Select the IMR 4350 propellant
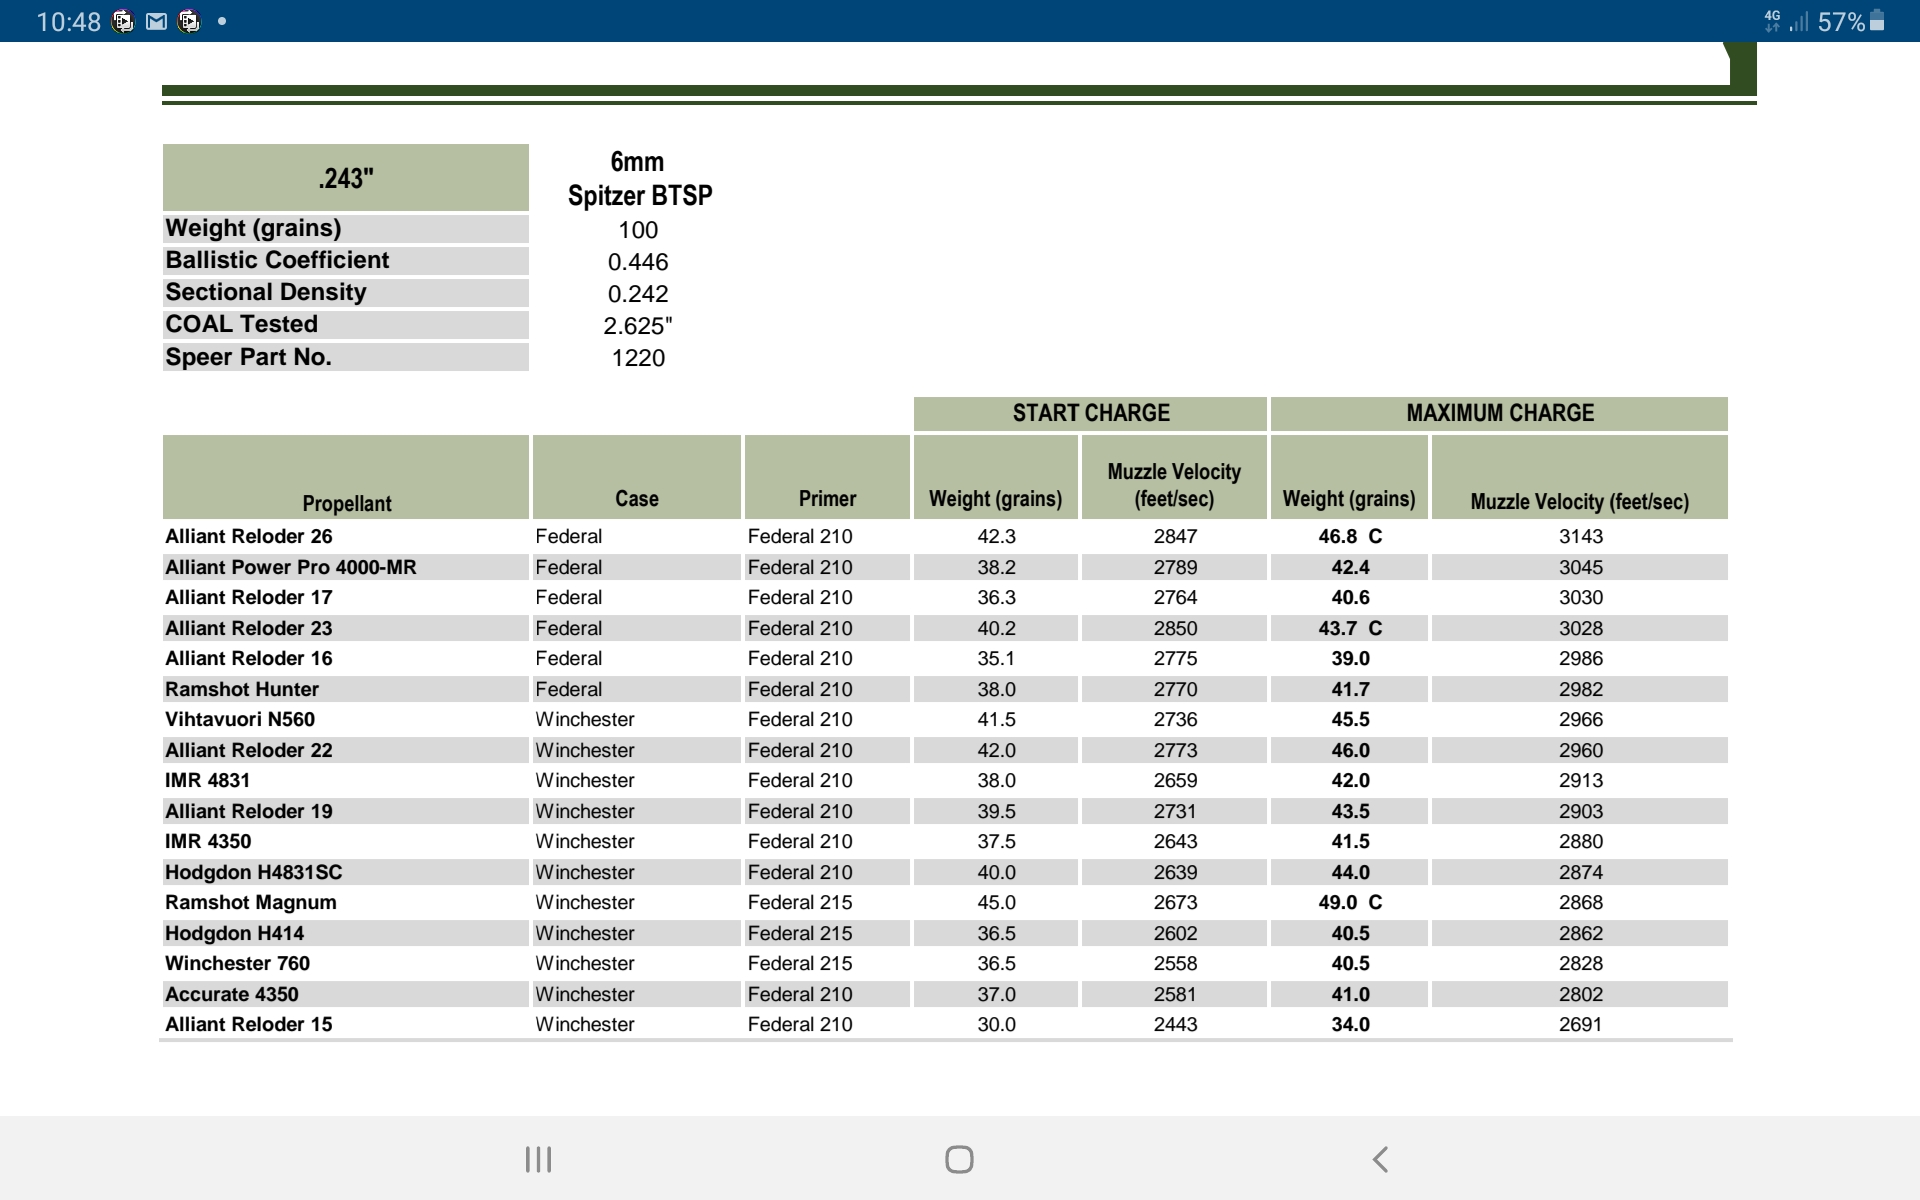This screenshot has height=1200, width=1920. pyautogui.click(x=208, y=841)
